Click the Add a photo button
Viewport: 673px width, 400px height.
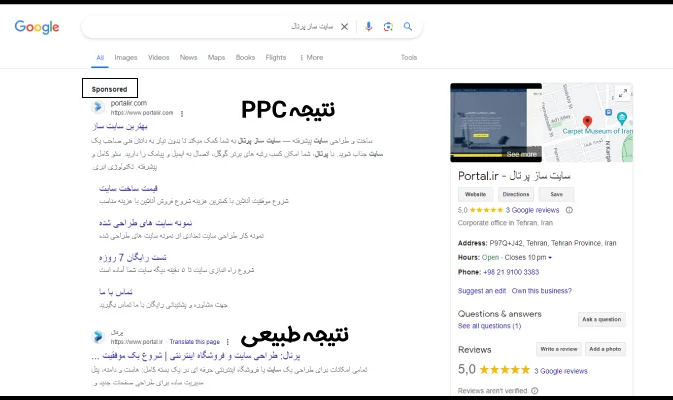click(x=605, y=349)
